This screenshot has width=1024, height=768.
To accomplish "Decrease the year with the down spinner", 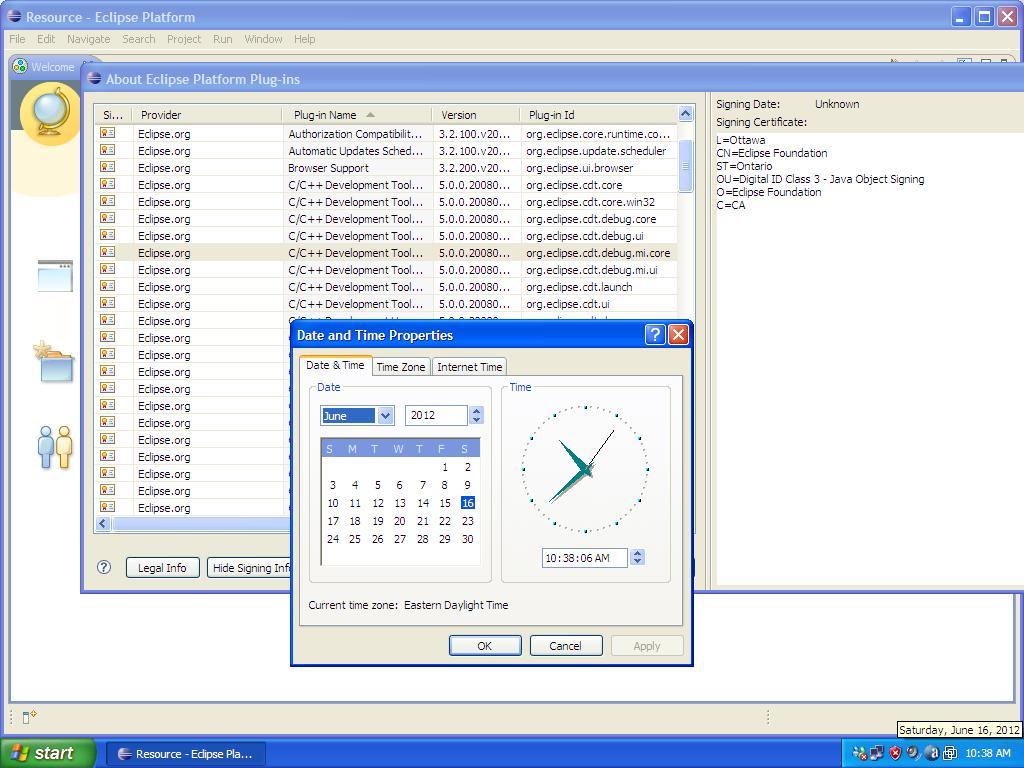I will point(477,420).
